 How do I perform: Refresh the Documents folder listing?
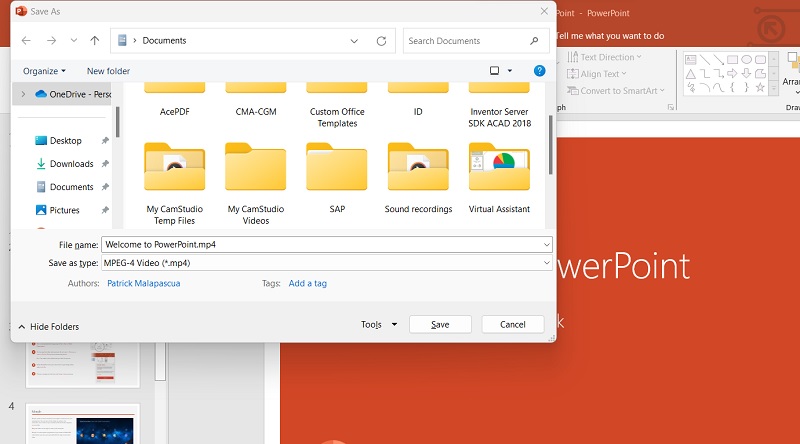coord(381,41)
